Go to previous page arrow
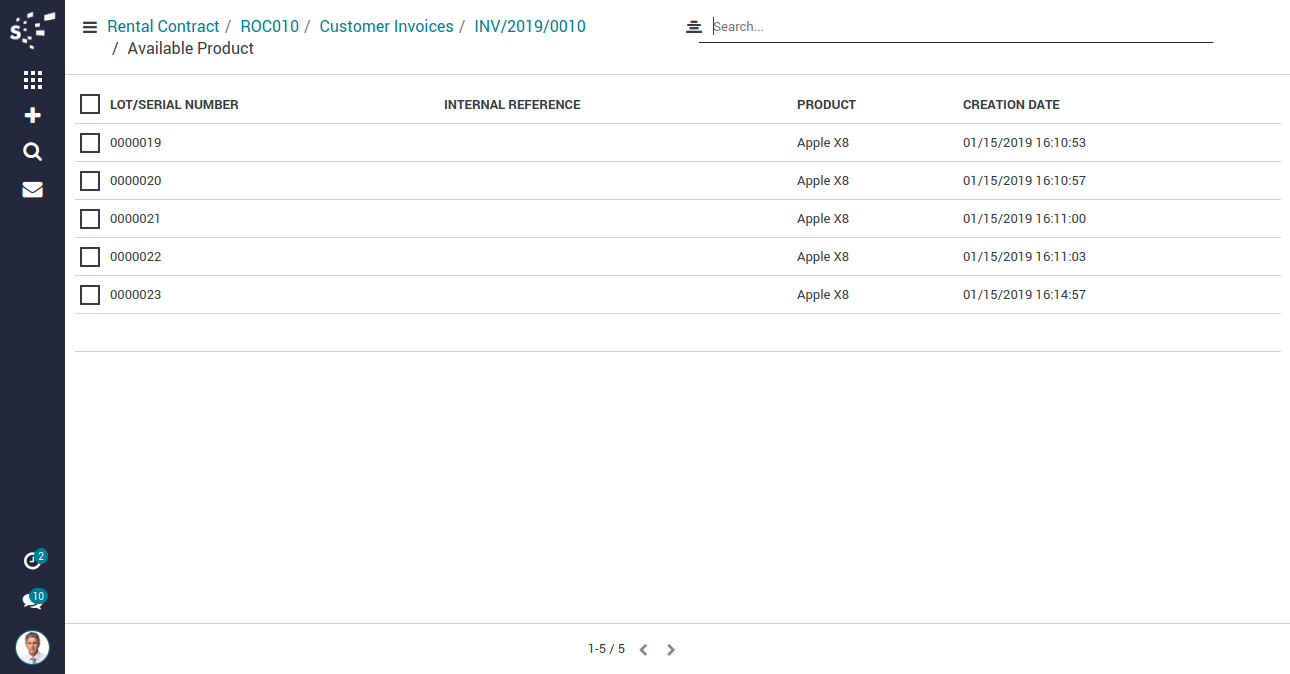The image size is (1290, 674). point(643,650)
